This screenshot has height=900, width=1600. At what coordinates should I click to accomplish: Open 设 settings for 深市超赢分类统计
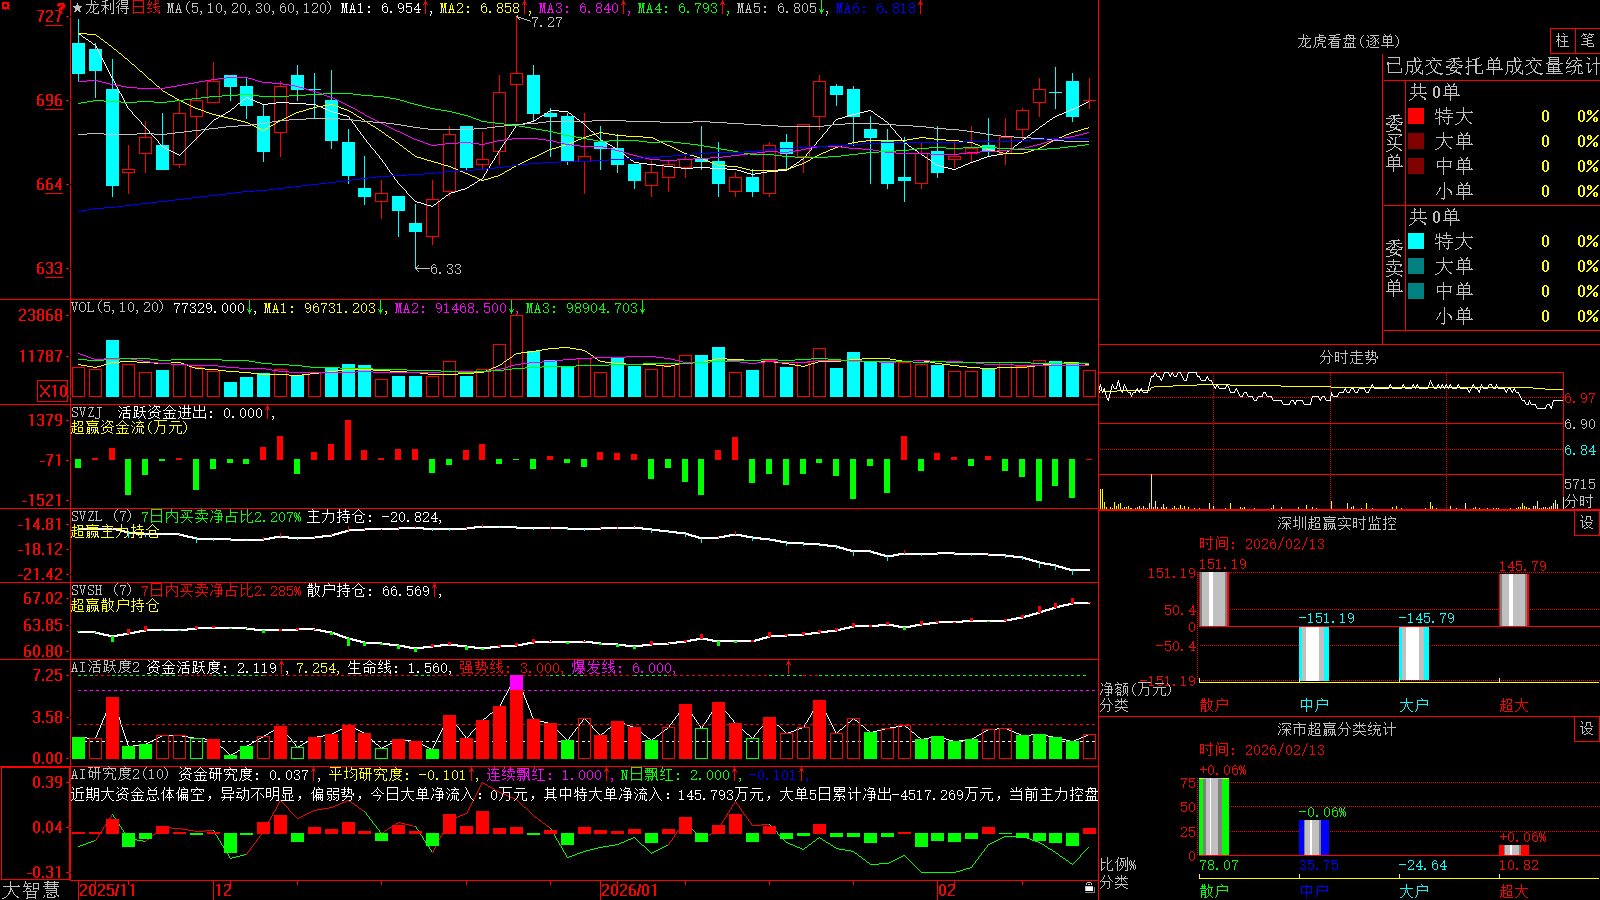1587,729
